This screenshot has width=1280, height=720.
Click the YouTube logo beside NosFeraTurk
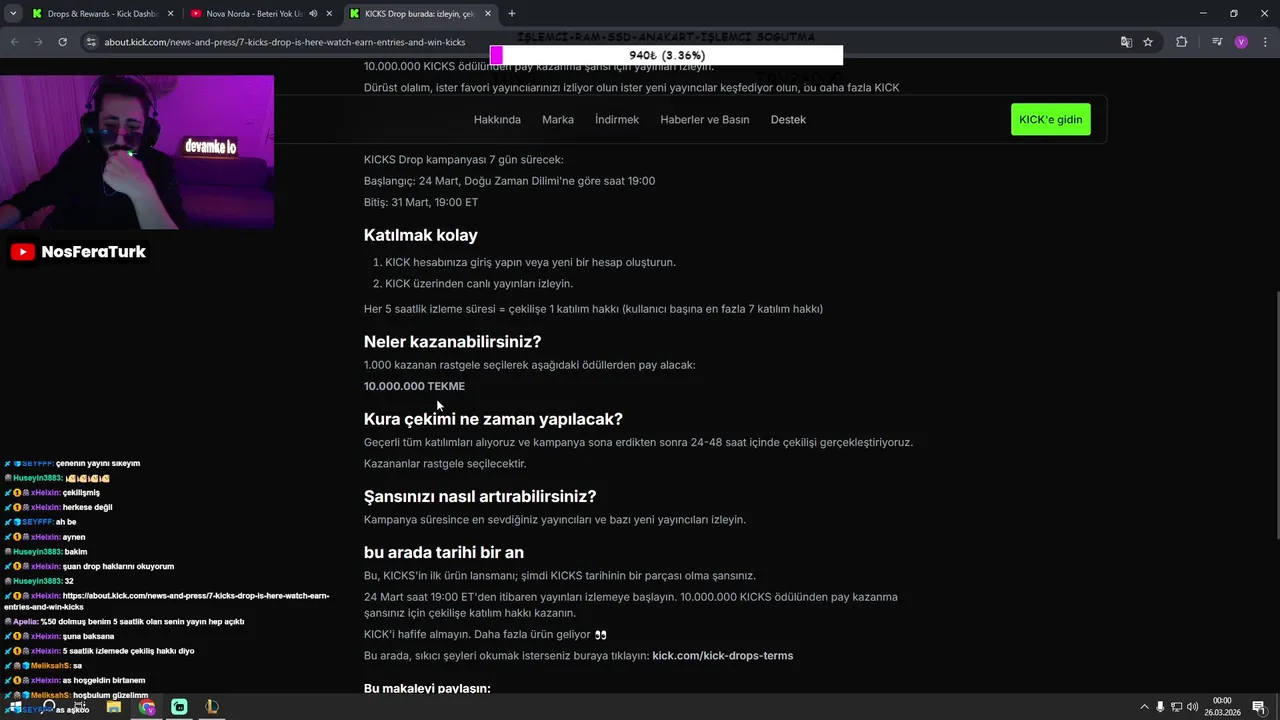tap(23, 252)
